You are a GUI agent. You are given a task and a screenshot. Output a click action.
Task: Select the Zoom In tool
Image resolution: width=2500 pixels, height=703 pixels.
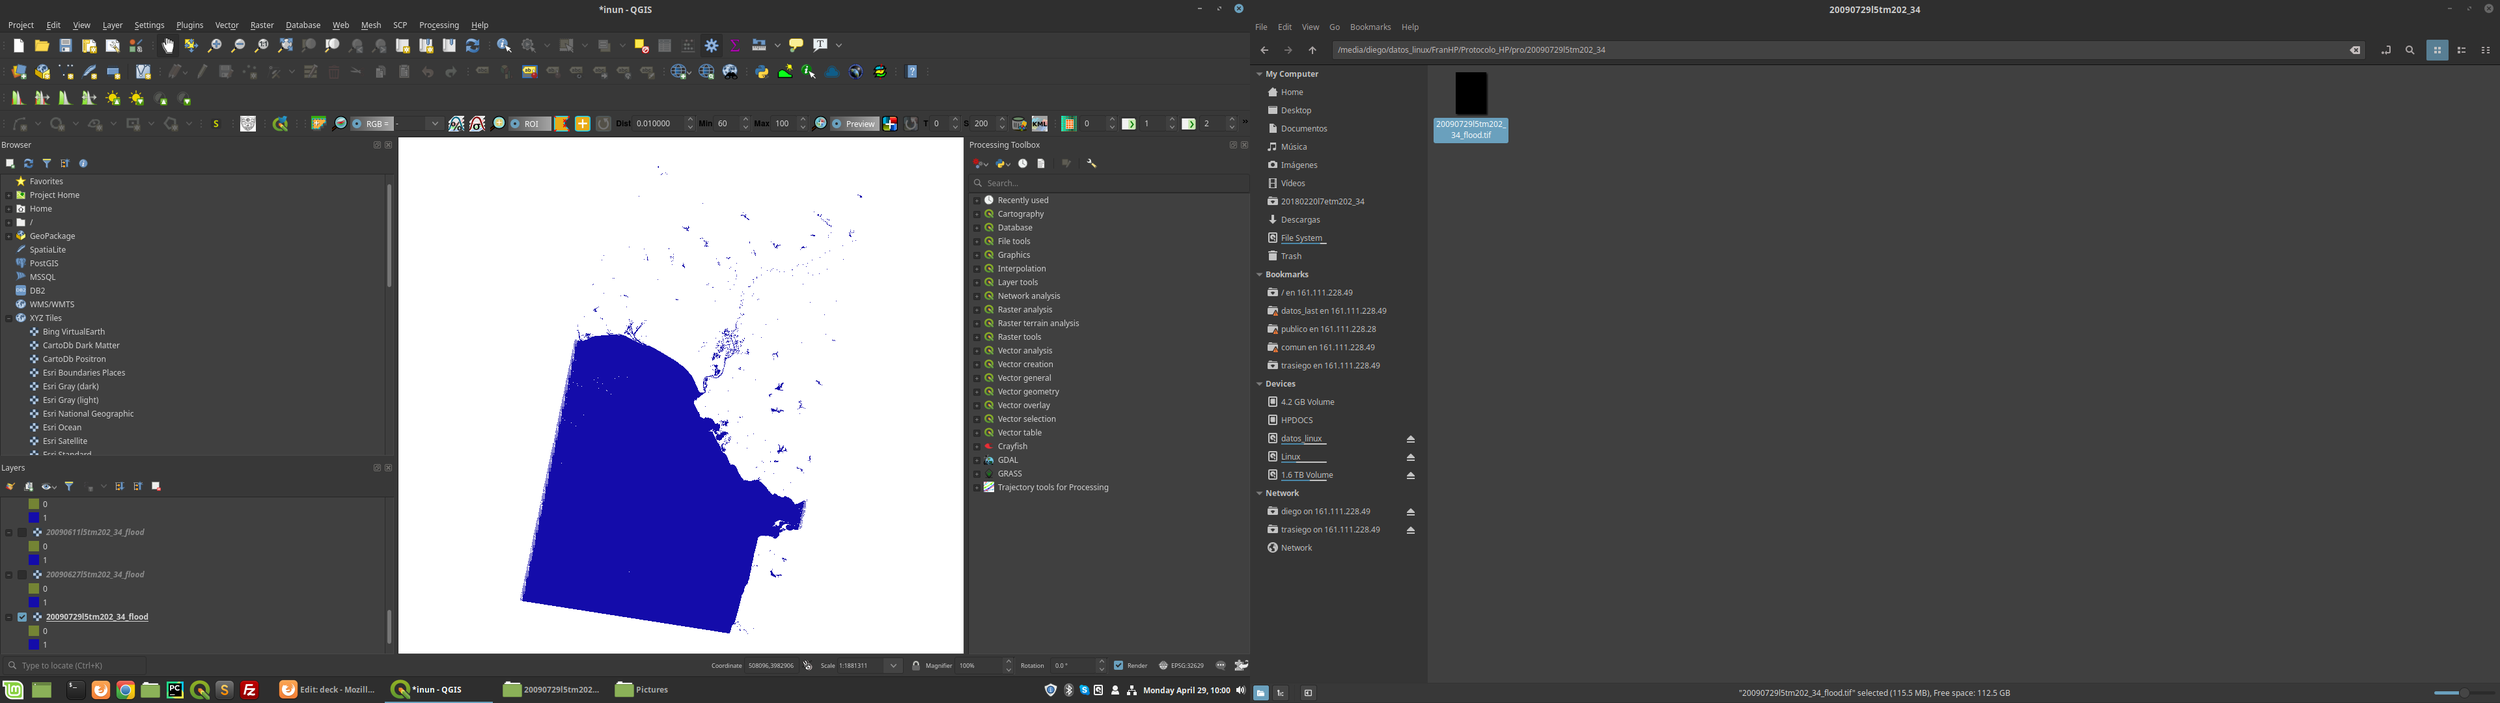click(214, 45)
